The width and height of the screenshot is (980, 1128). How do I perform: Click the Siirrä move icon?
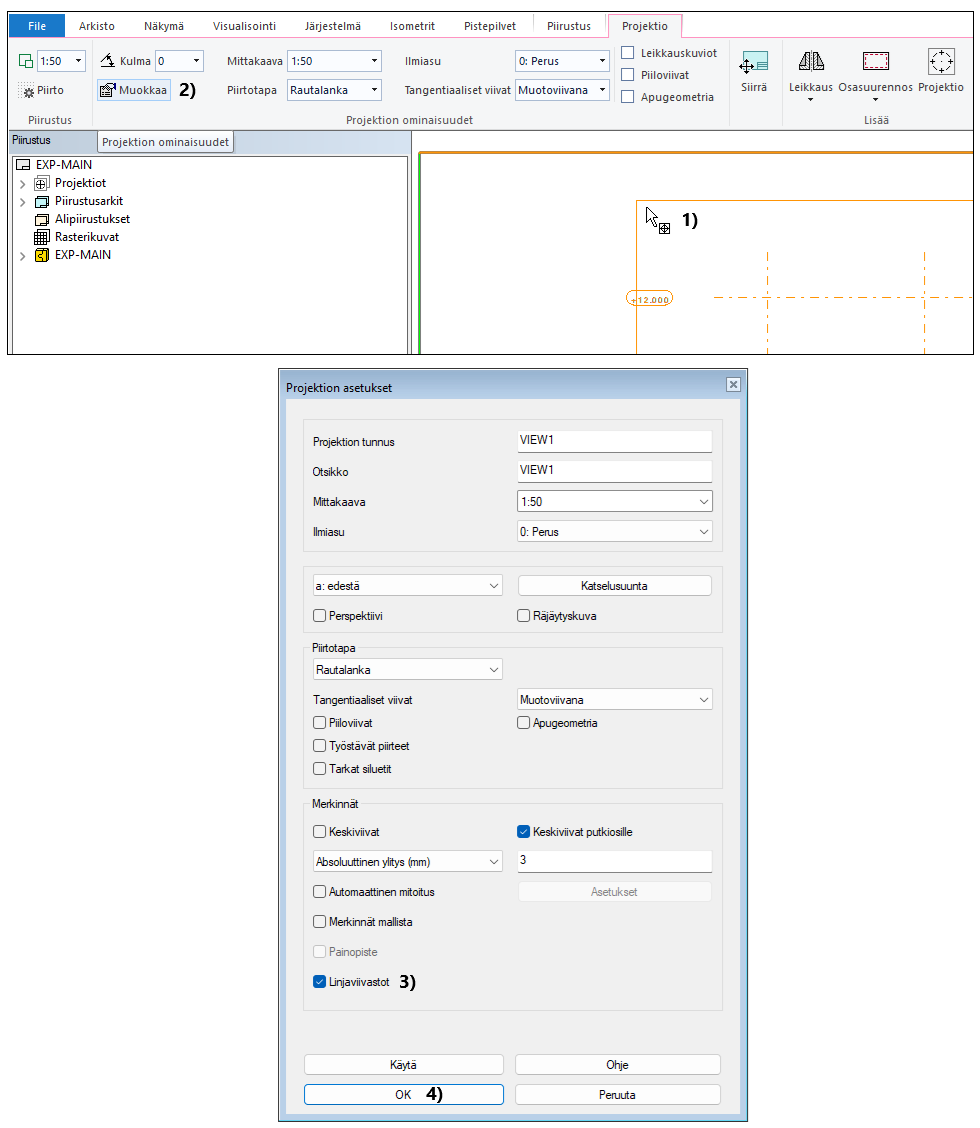pos(753,66)
